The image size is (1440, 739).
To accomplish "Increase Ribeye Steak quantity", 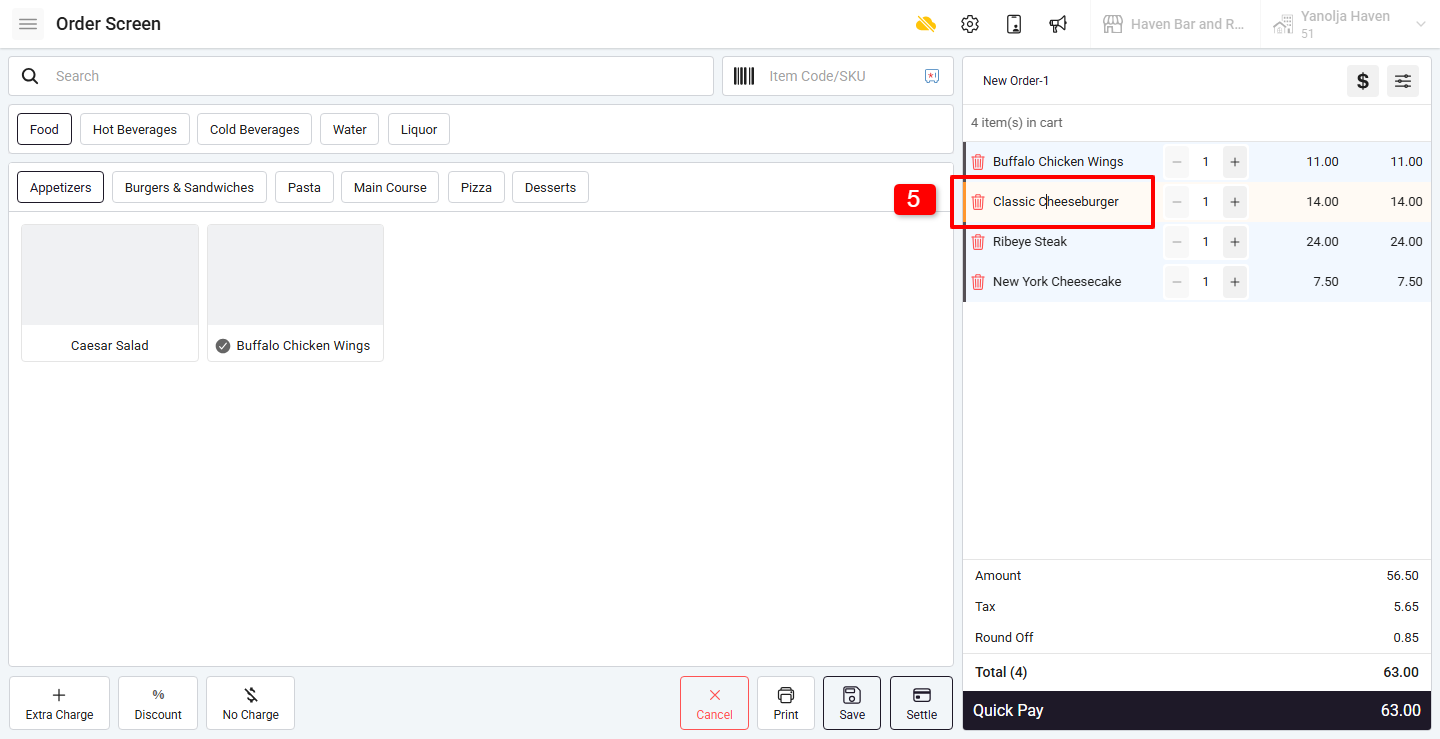I will click(1235, 242).
